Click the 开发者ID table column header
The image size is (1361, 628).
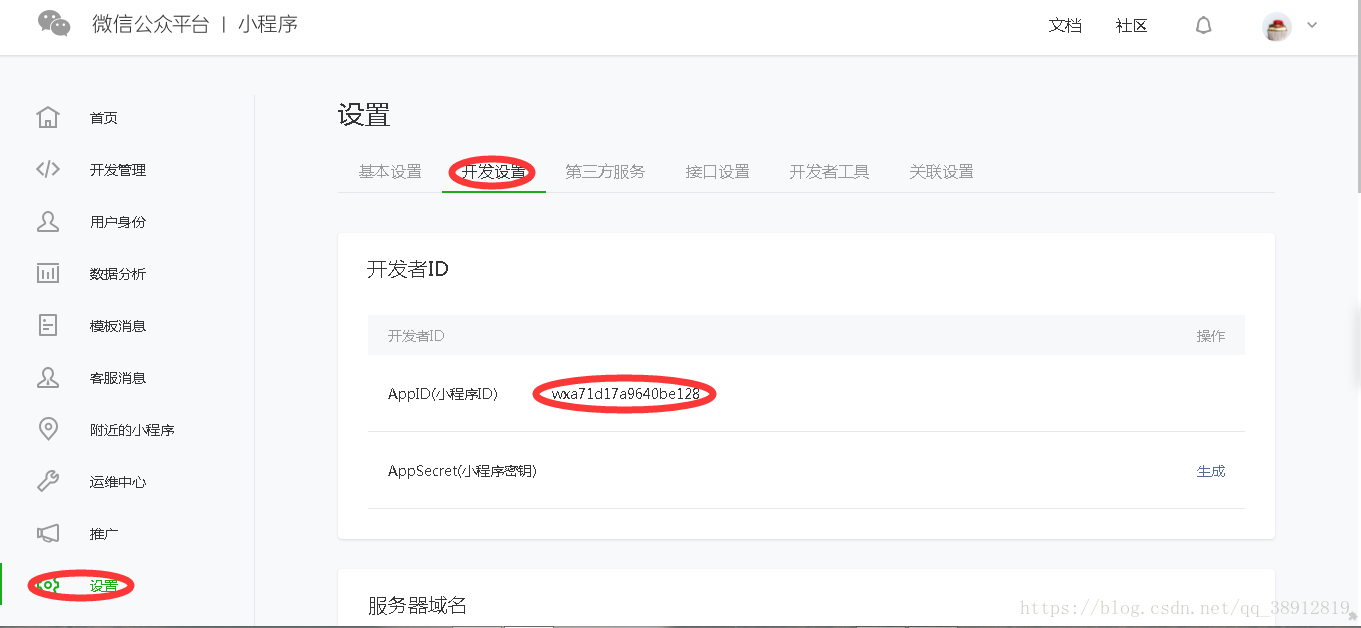[x=416, y=336]
